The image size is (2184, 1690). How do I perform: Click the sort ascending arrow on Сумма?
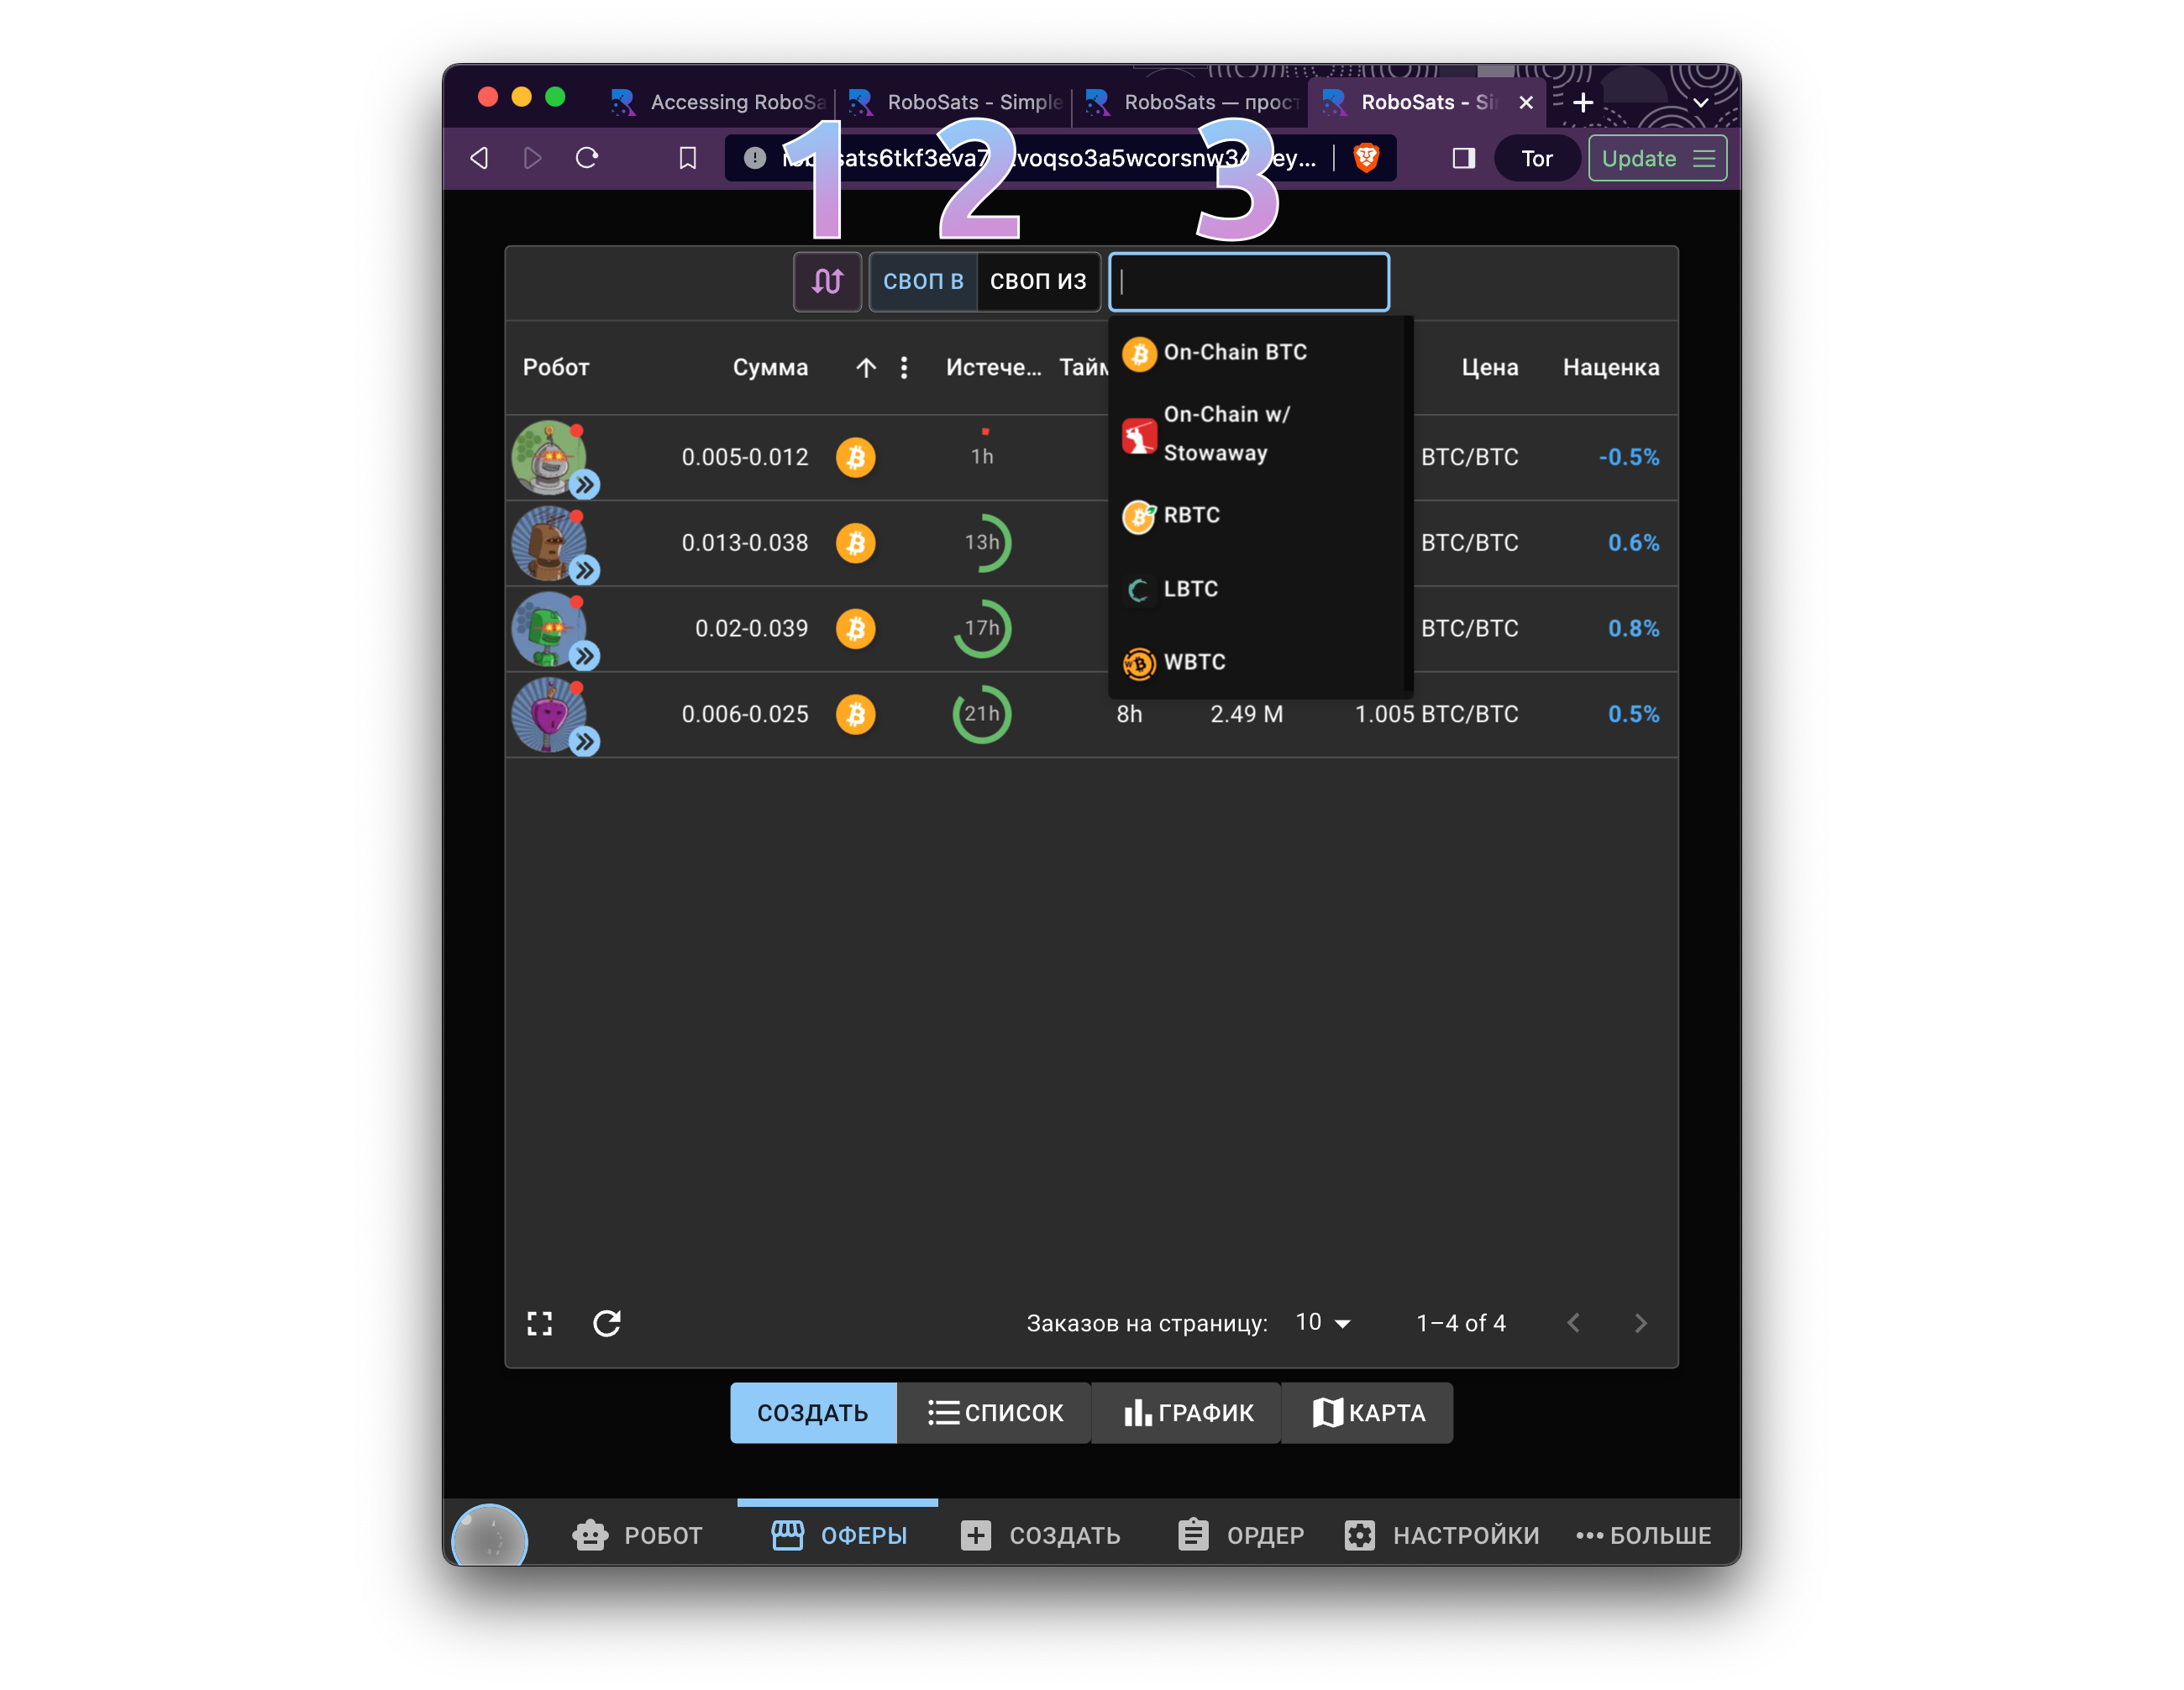point(866,367)
